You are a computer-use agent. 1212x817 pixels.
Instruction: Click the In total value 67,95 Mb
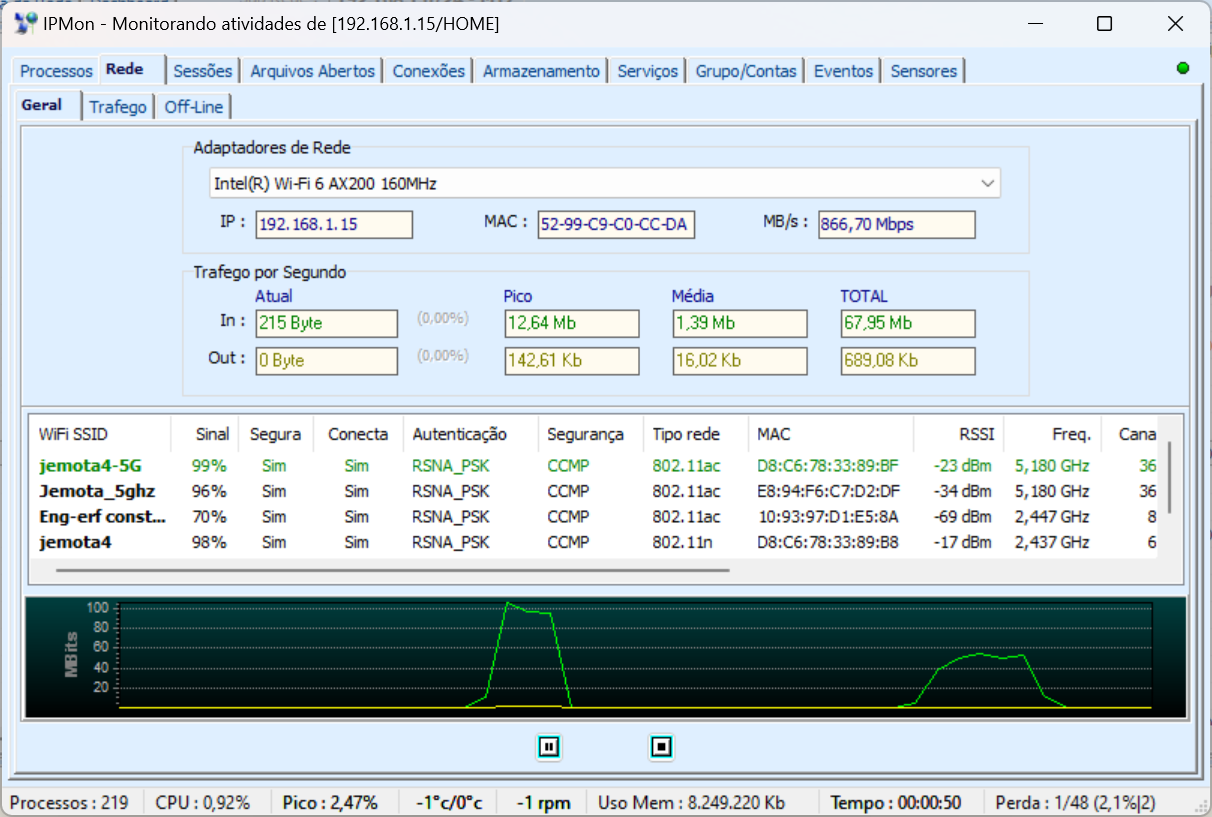coord(908,323)
